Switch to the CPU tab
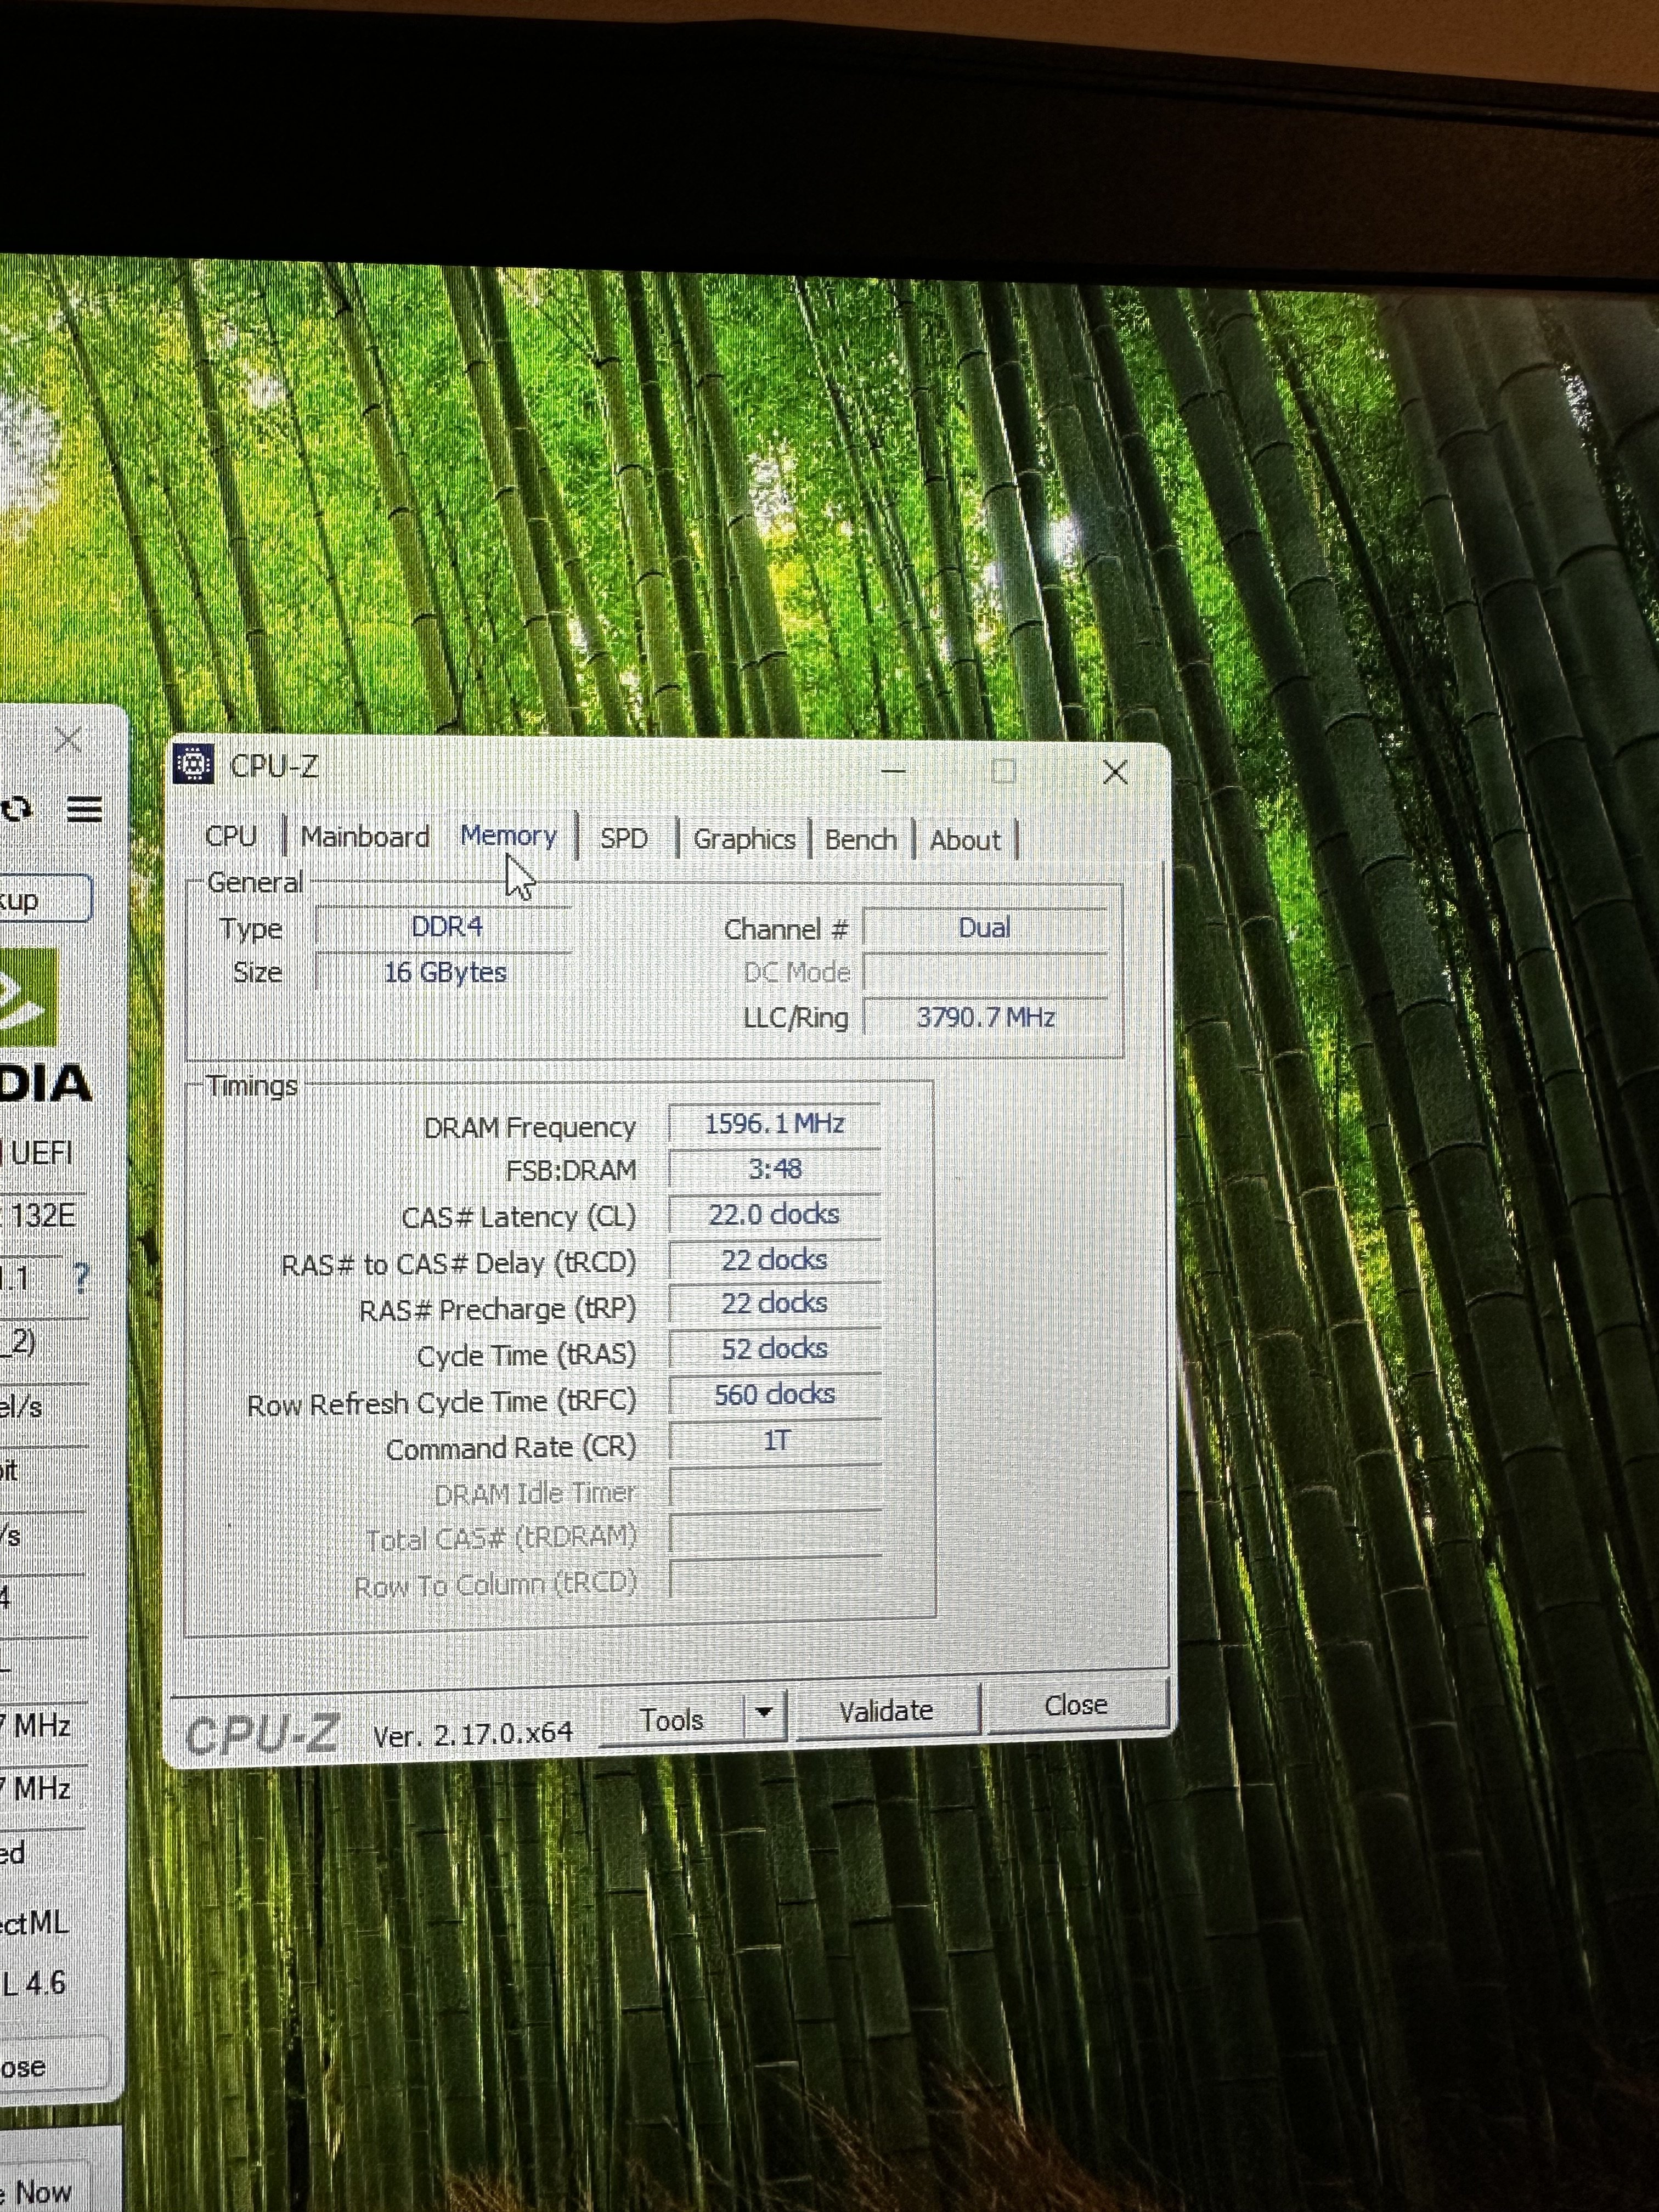Image resolution: width=1659 pixels, height=2212 pixels. pos(231,836)
